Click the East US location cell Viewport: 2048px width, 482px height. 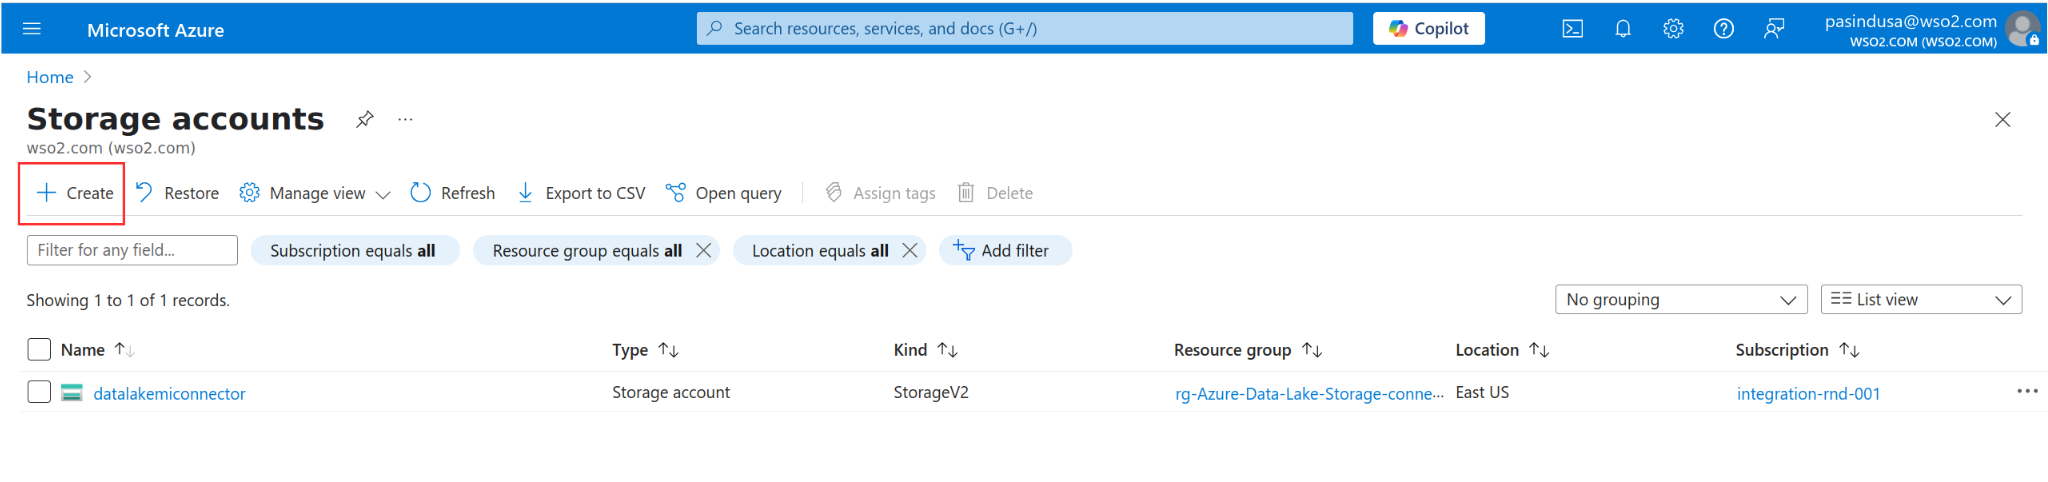pyautogui.click(x=1482, y=393)
